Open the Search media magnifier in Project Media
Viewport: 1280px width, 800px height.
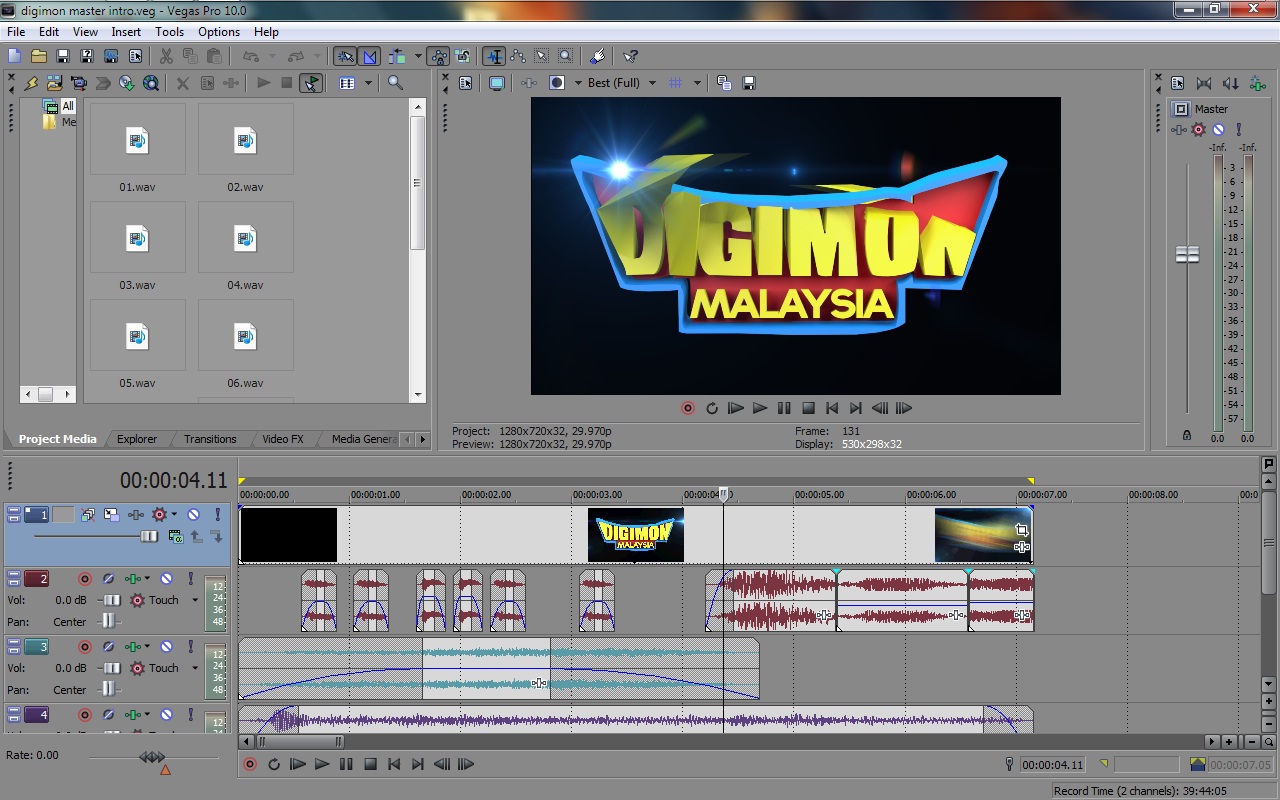pyautogui.click(x=395, y=83)
